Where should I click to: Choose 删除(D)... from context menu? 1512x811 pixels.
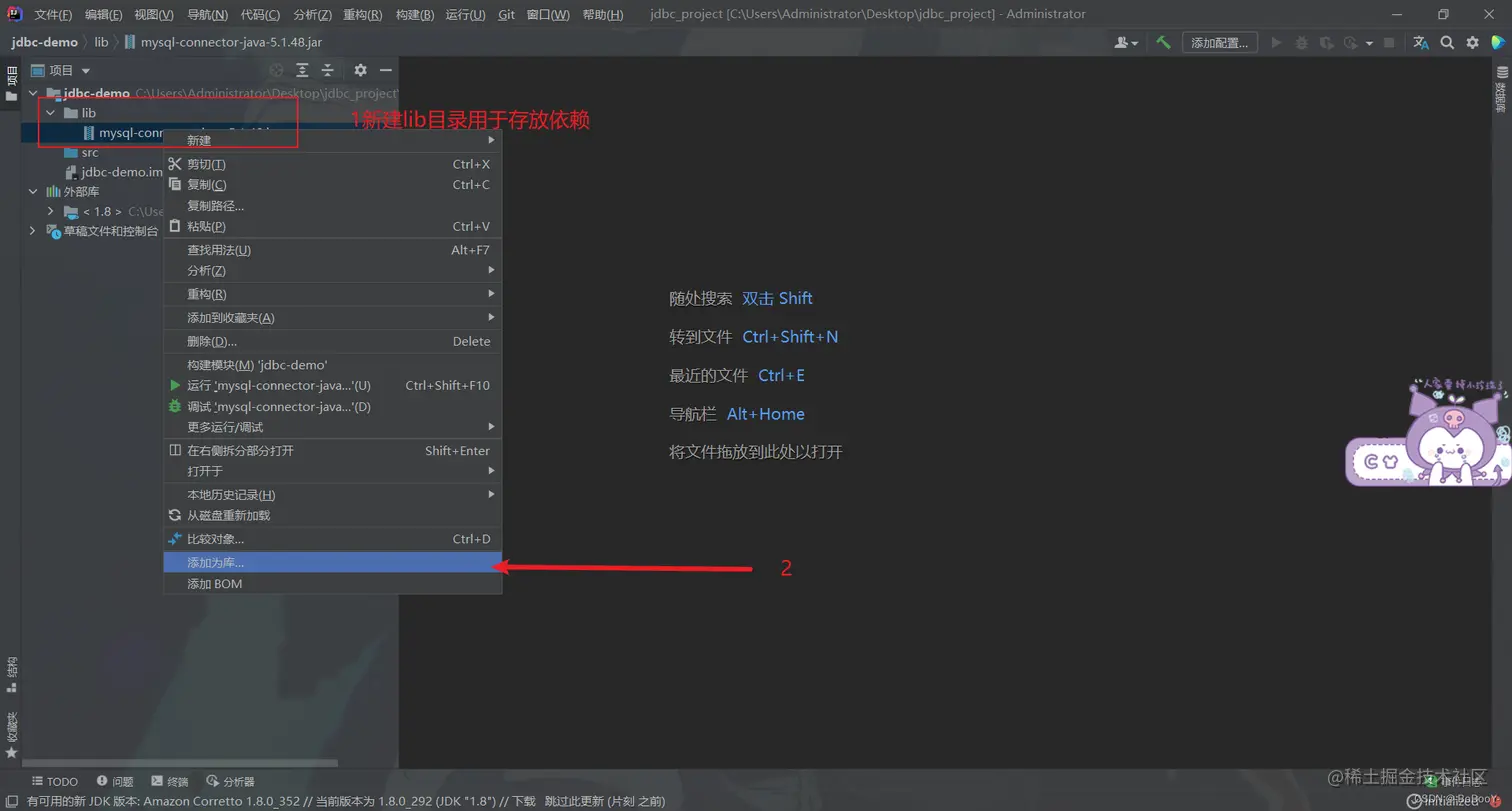[332, 341]
